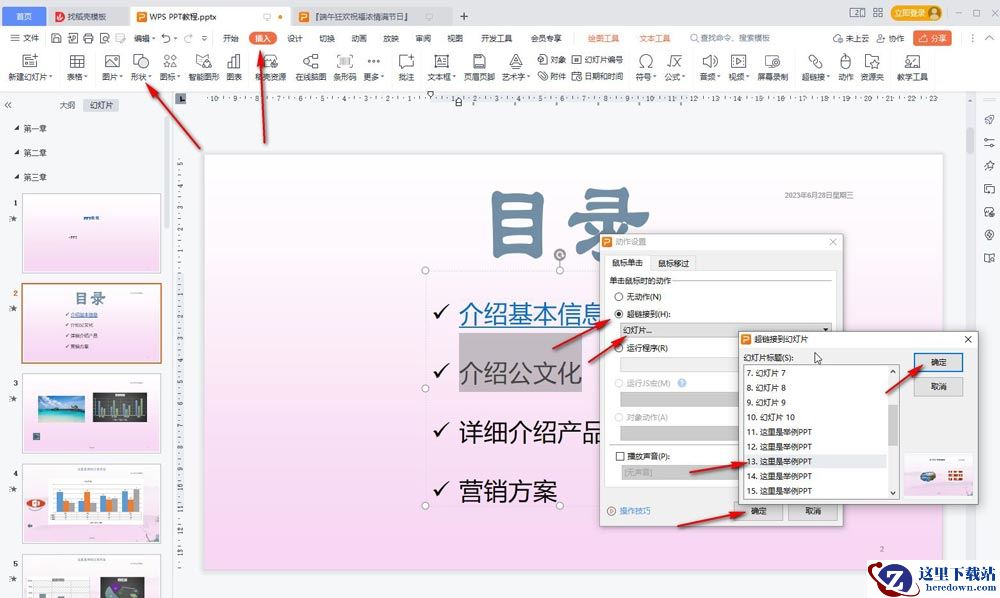1000x598 pixels.
Task: Open the 编辑 dropdown in title toolbar
Action: (x=145, y=38)
